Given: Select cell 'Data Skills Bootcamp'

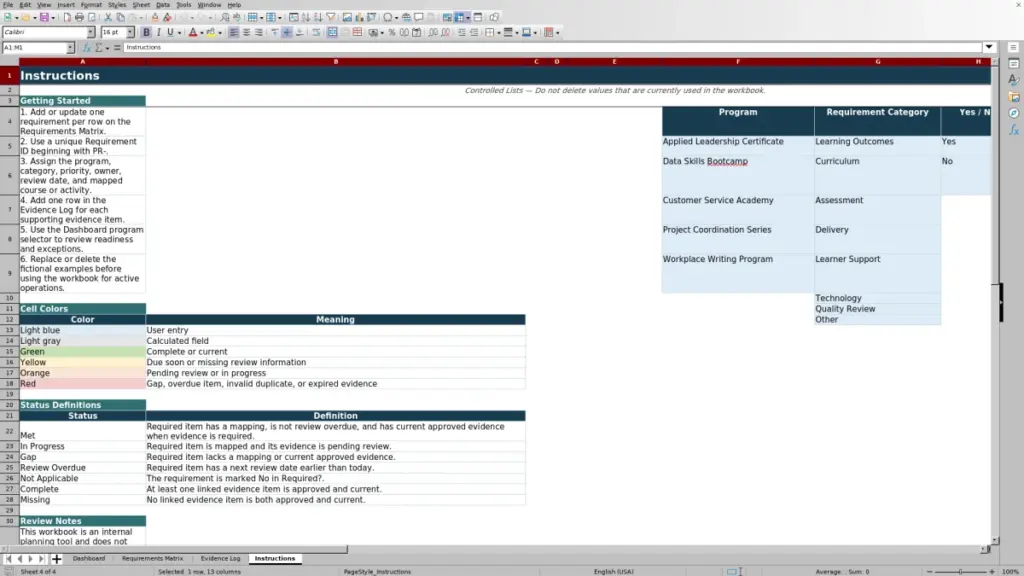Looking at the screenshot, I should tap(738, 175).
